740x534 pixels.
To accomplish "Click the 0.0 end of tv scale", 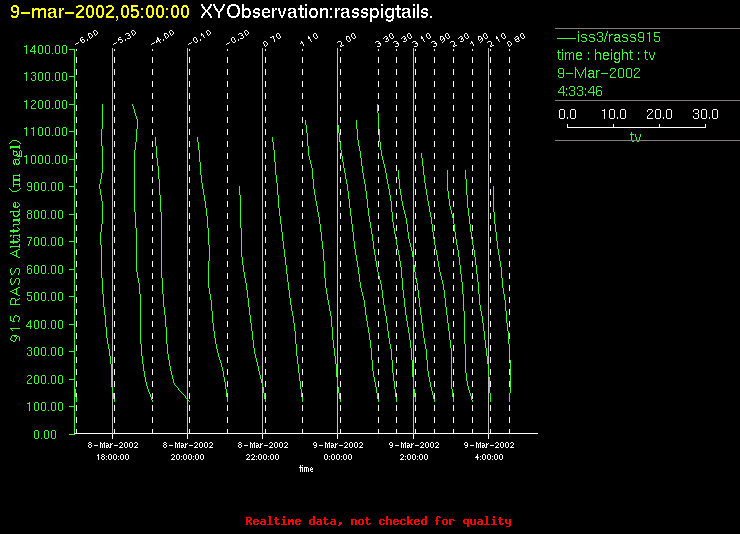I will click(x=567, y=115).
